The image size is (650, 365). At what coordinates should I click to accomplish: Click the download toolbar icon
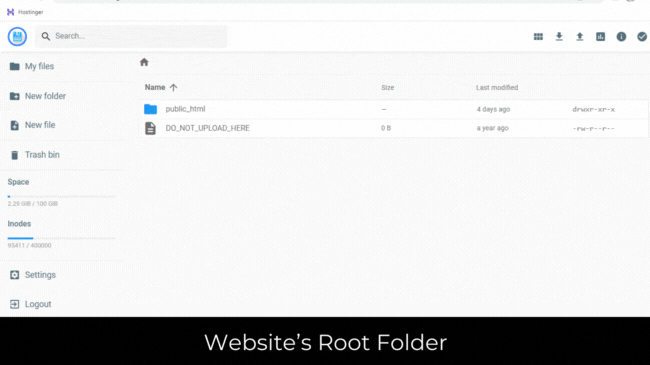(x=559, y=36)
